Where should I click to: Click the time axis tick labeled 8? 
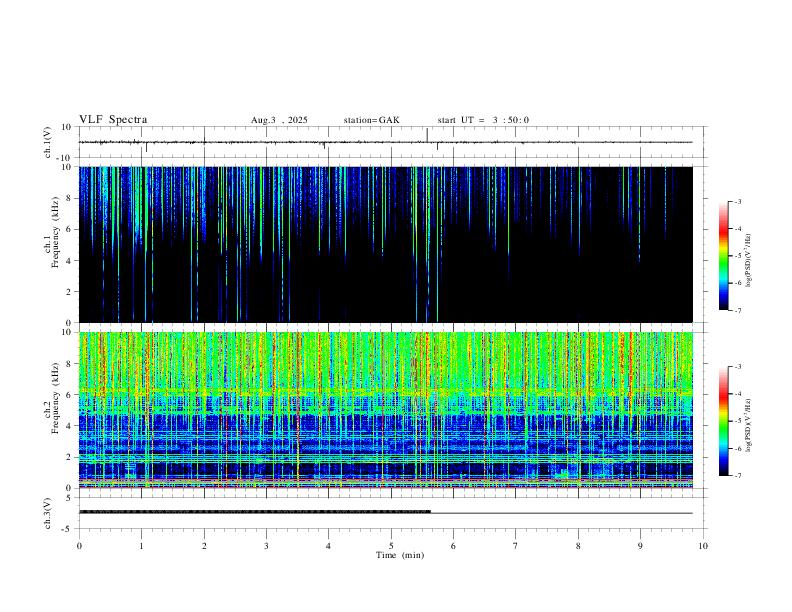[578, 546]
